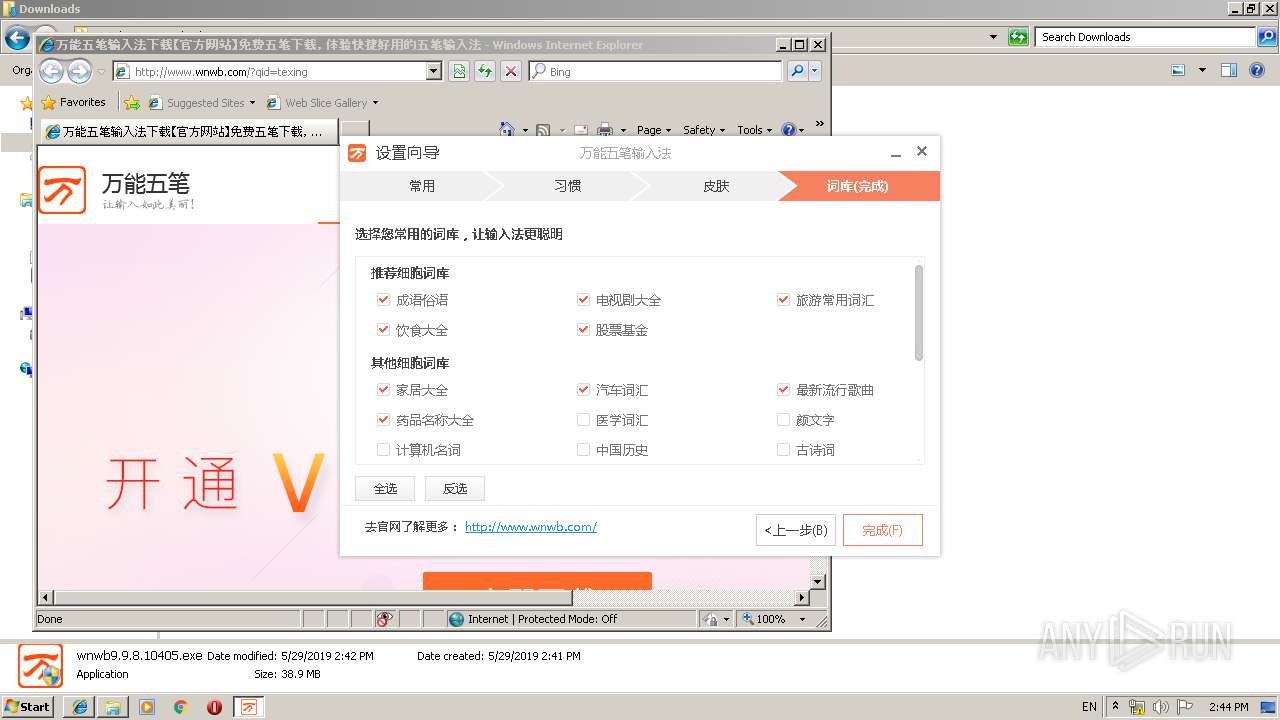The height and width of the screenshot is (720, 1280).
Task: Click the Search Downloads field in Explorer
Action: tap(1145, 37)
